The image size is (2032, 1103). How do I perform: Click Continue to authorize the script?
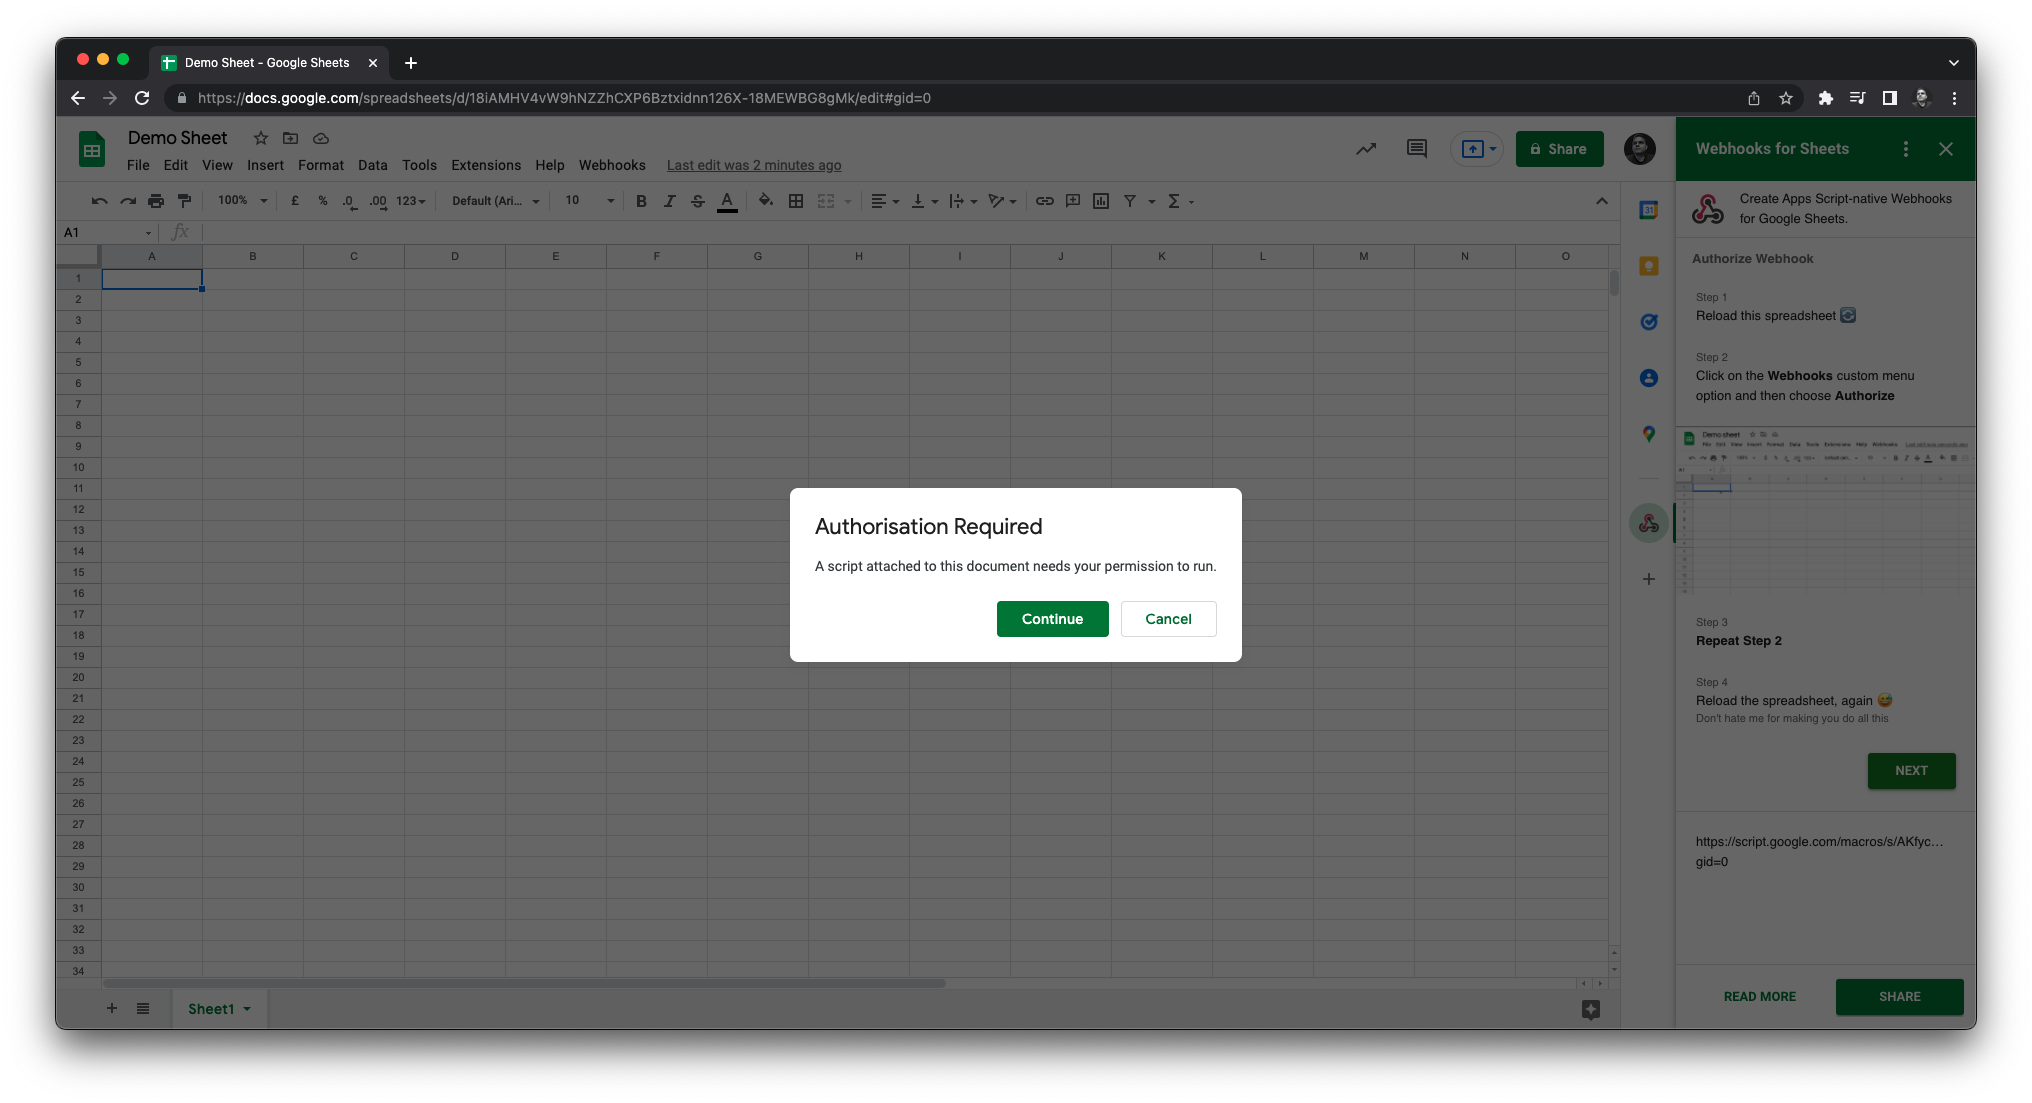coord(1051,618)
